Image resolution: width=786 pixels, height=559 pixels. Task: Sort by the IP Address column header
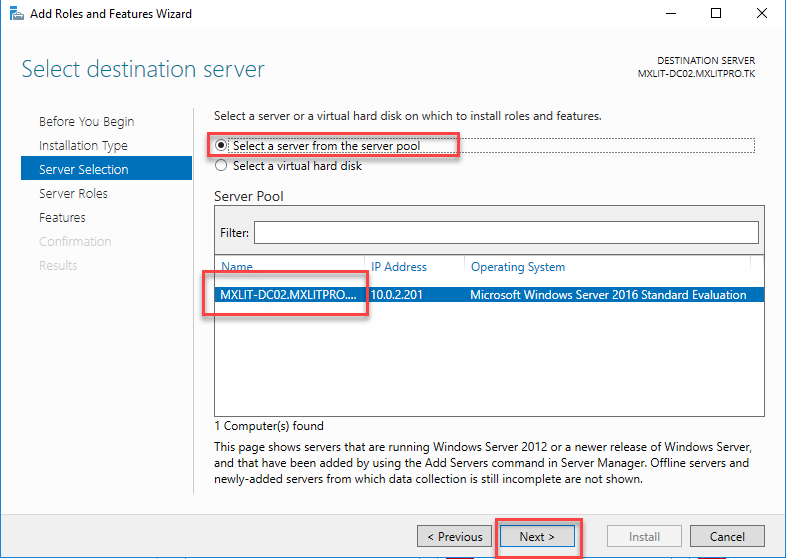coord(399,267)
